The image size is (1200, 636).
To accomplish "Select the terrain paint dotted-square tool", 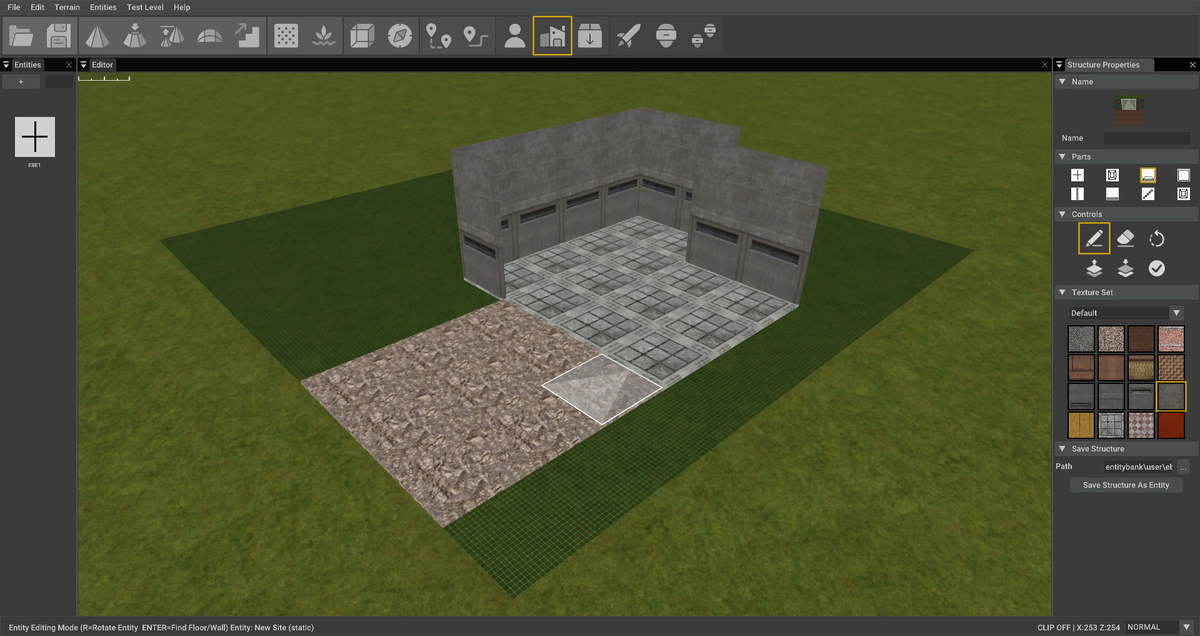I will click(286, 36).
